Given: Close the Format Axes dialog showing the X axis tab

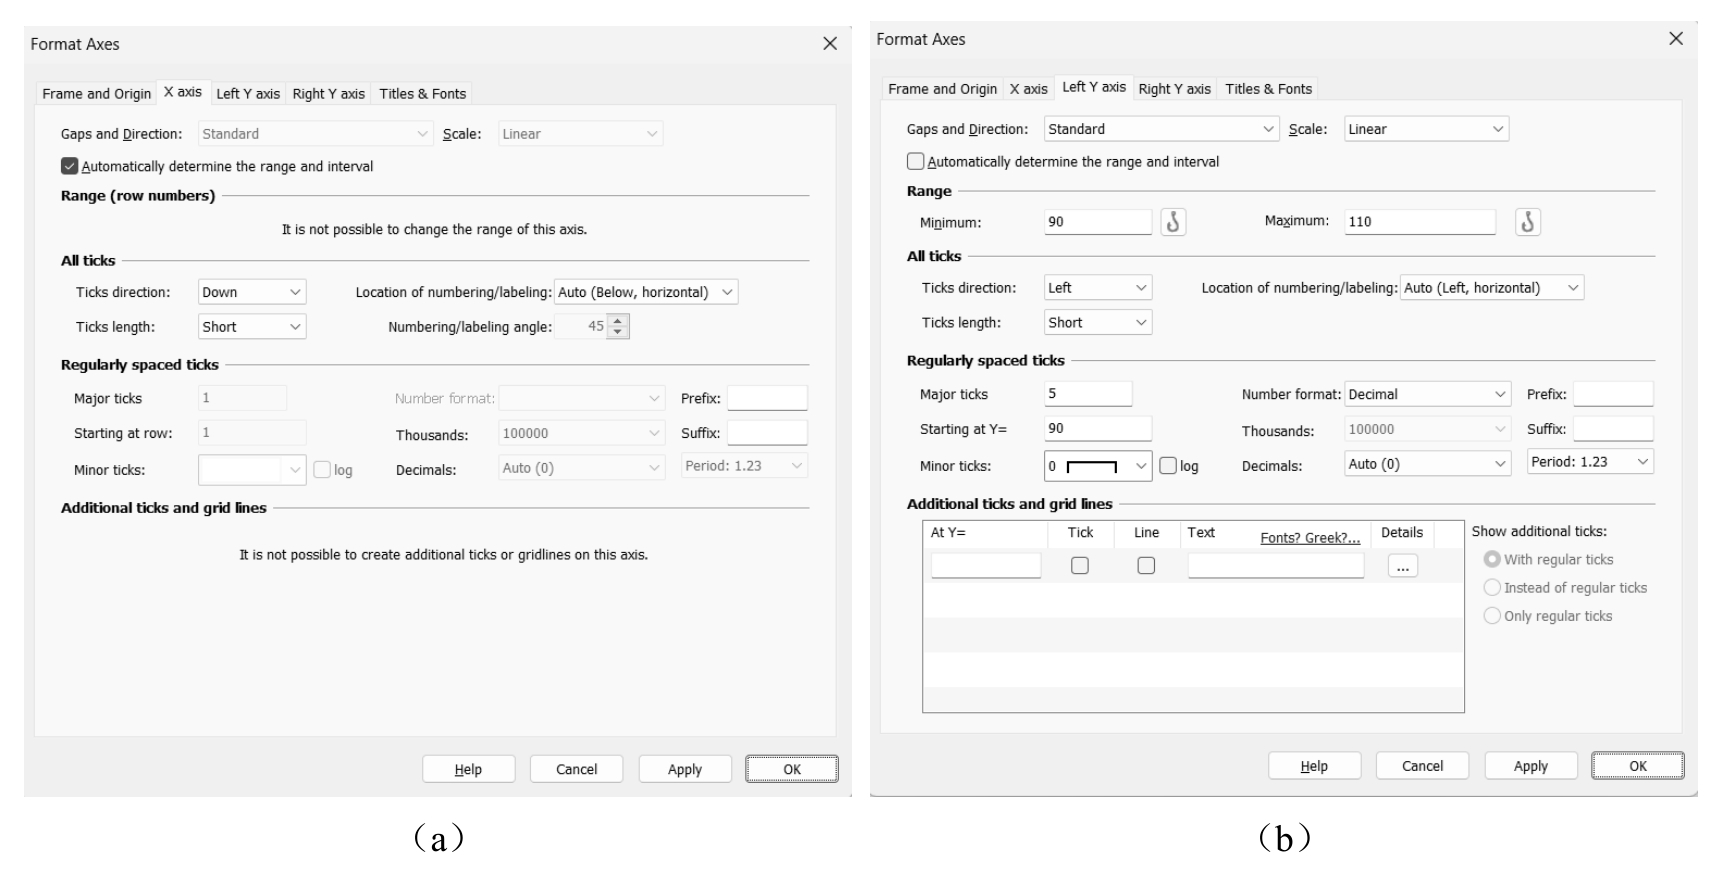Looking at the screenshot, I should (830, 44).
